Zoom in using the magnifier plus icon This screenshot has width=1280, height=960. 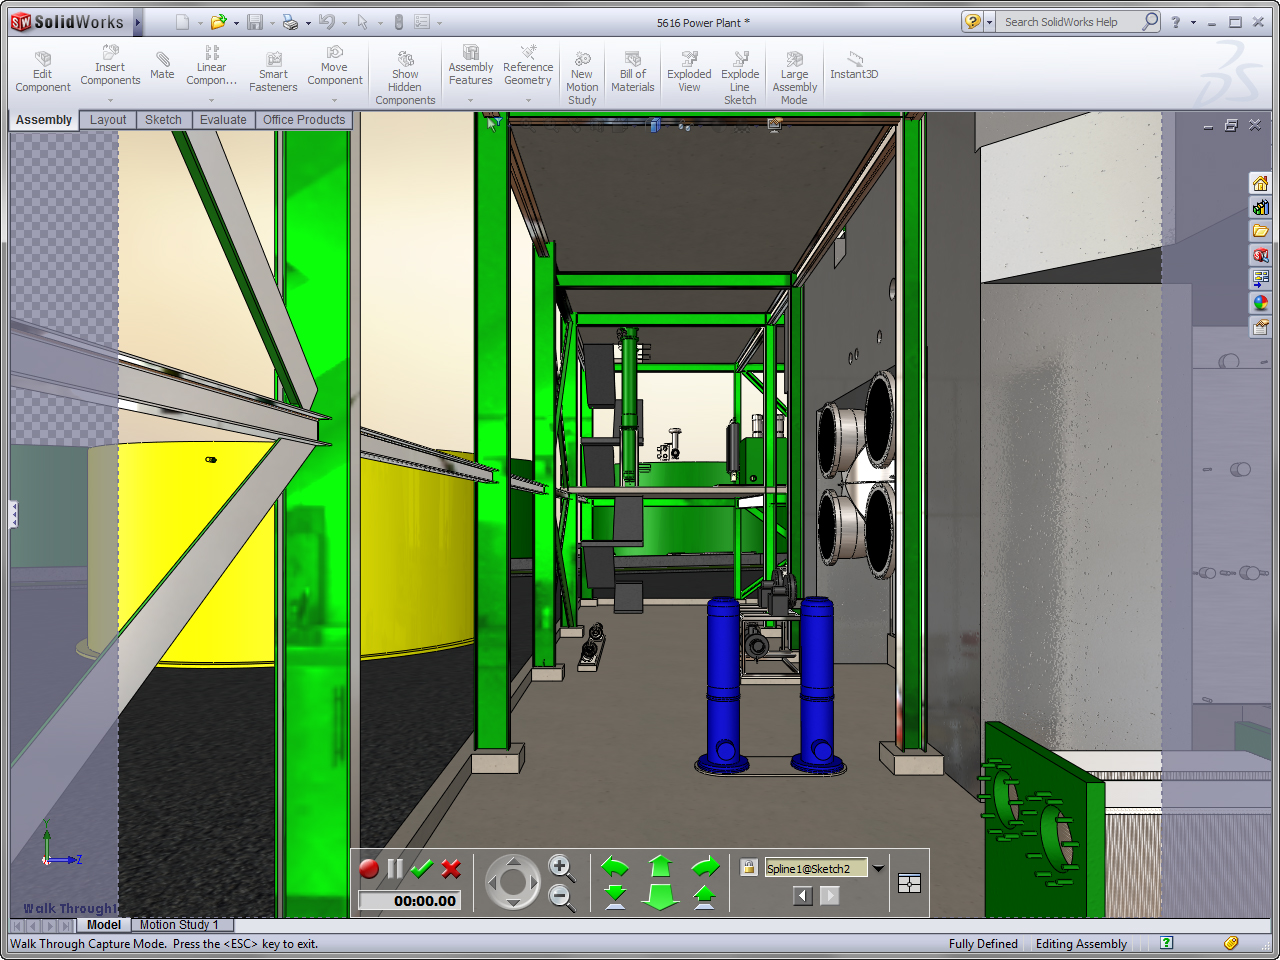(561, 867)
